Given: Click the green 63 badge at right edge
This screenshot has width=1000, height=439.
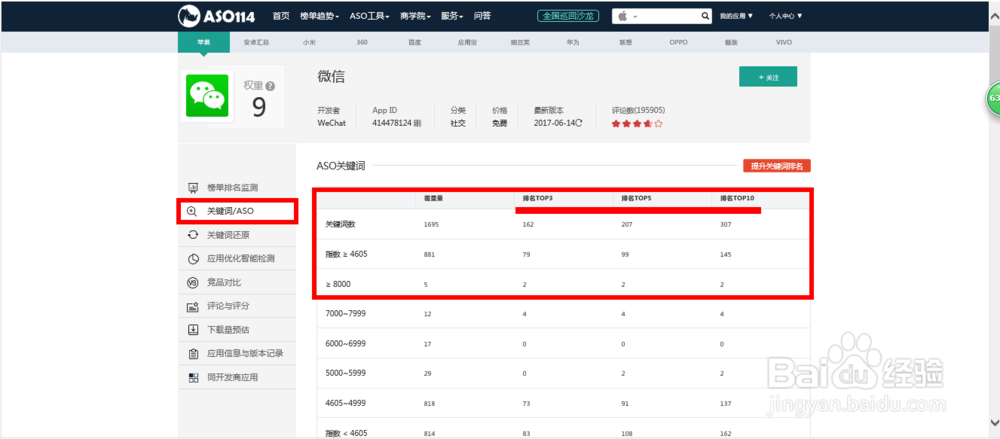Looking at the screenshot, I should click(993, 99).
